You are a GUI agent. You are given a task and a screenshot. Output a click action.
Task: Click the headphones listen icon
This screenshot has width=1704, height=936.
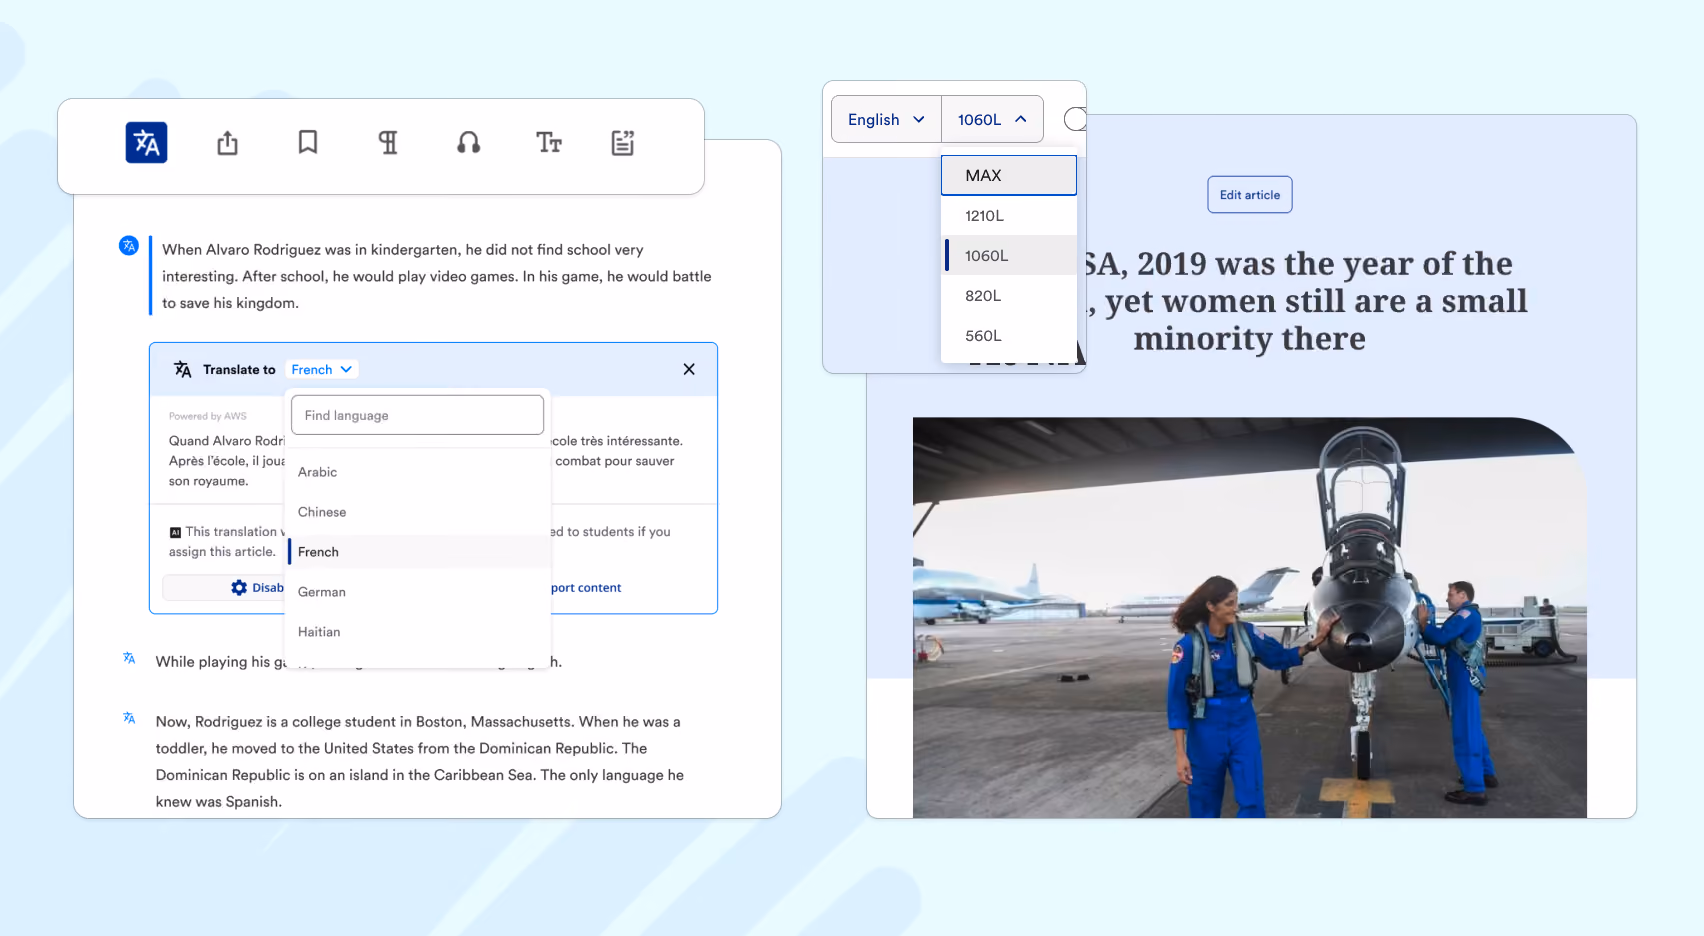468,143
